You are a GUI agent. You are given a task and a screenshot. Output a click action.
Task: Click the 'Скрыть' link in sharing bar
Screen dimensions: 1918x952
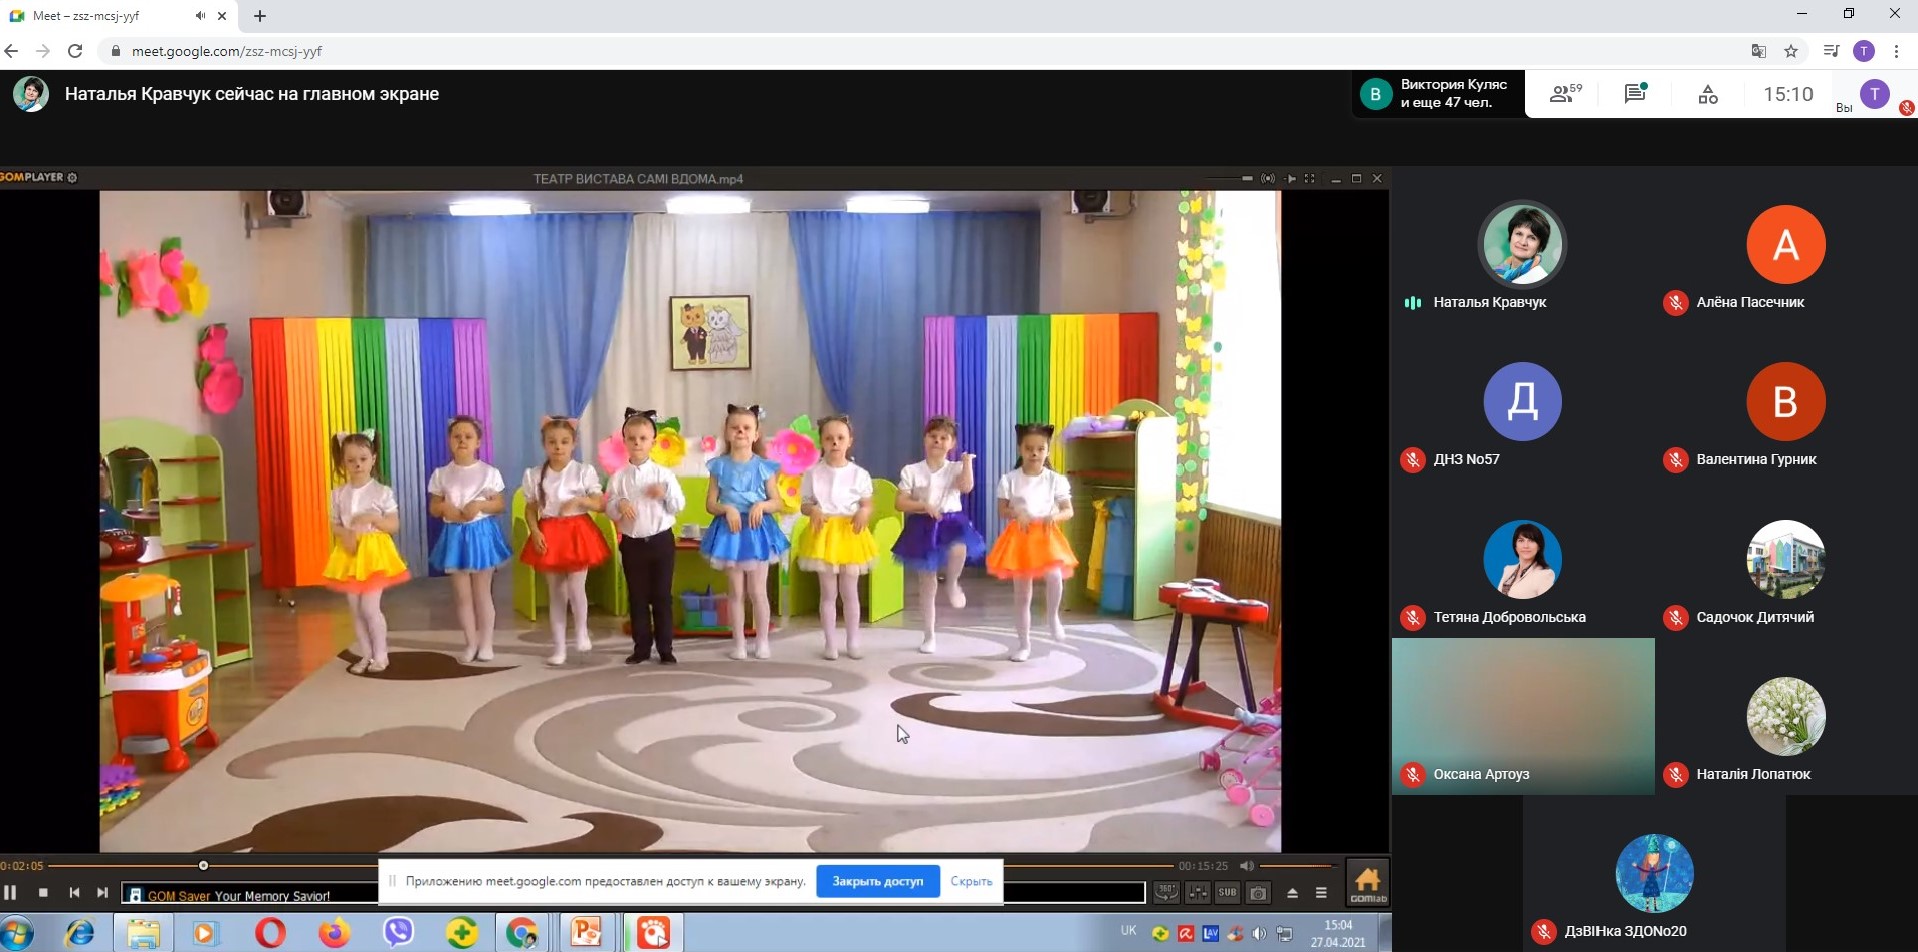971,881
